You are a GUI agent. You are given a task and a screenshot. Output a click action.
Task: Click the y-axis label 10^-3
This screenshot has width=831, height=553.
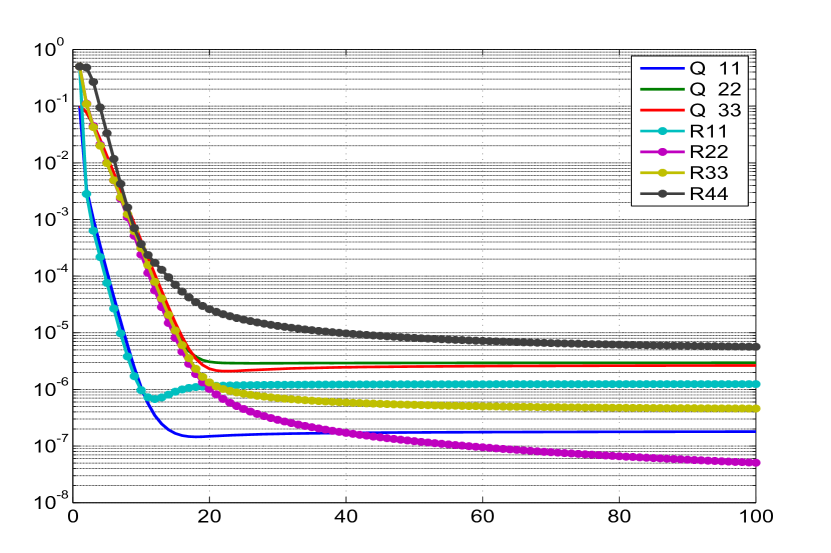tap(50, 218)
